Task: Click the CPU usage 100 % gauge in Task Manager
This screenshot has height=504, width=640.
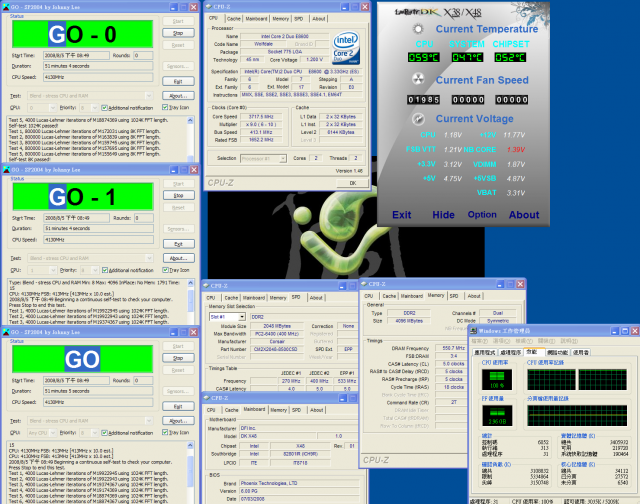Action: pyautogui.click(x=497, y=380)
